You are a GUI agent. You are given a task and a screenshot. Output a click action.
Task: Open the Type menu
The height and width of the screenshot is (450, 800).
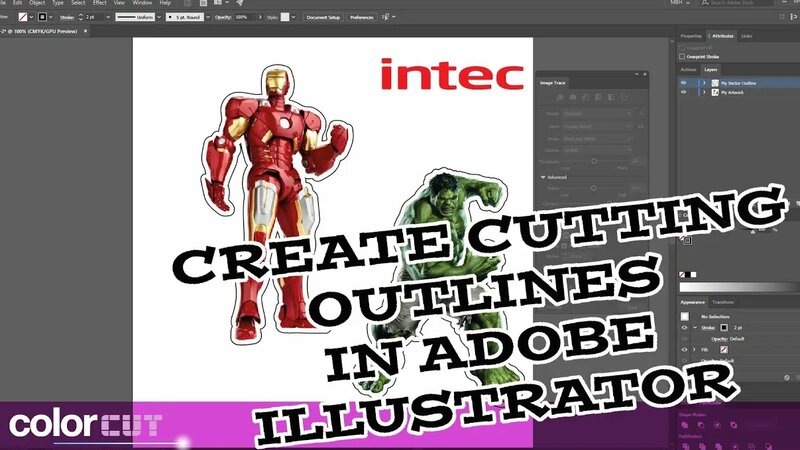click(x=58, y=3)
